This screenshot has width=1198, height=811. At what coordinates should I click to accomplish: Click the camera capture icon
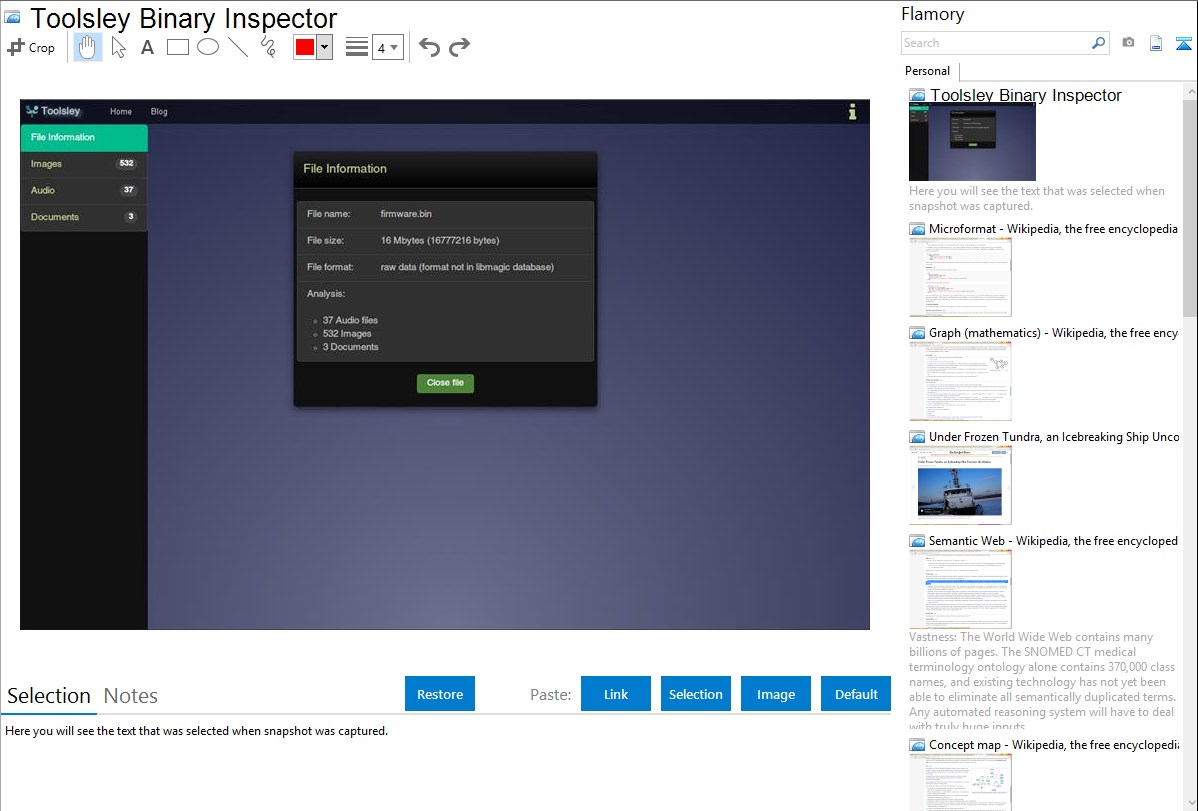coord(1128,43)
